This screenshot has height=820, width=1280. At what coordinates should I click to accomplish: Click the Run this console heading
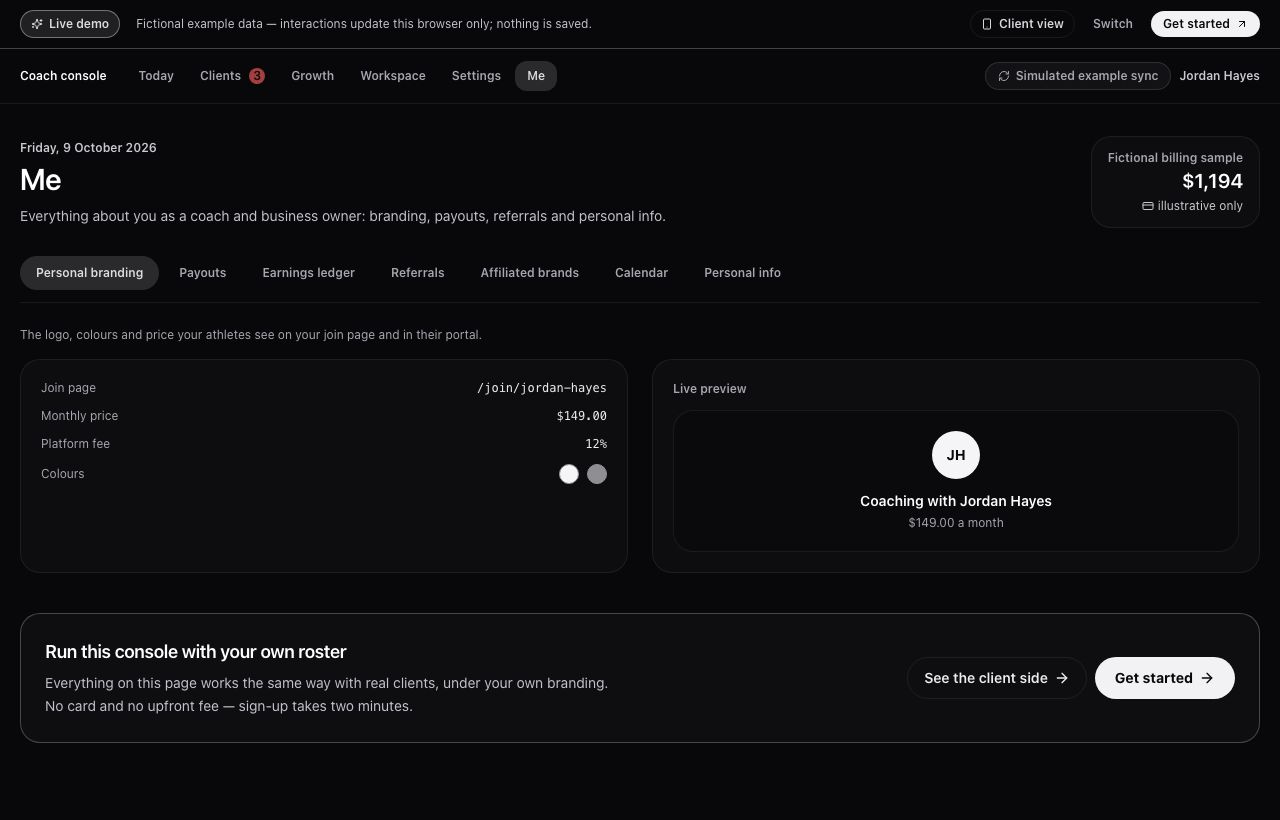[x=196, y=652]
